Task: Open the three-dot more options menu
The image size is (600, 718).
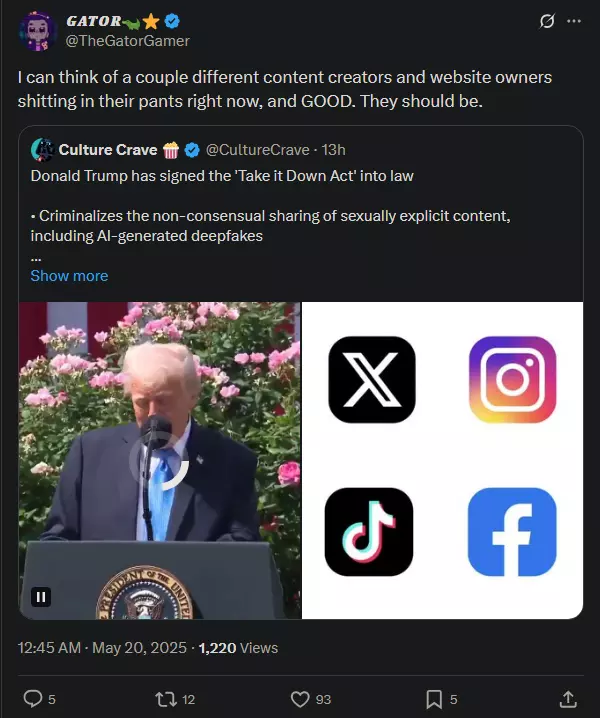Action: (x=574, y=21)
